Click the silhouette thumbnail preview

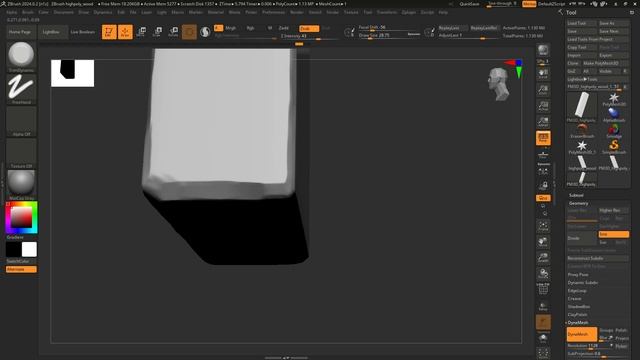pos(73,73)
